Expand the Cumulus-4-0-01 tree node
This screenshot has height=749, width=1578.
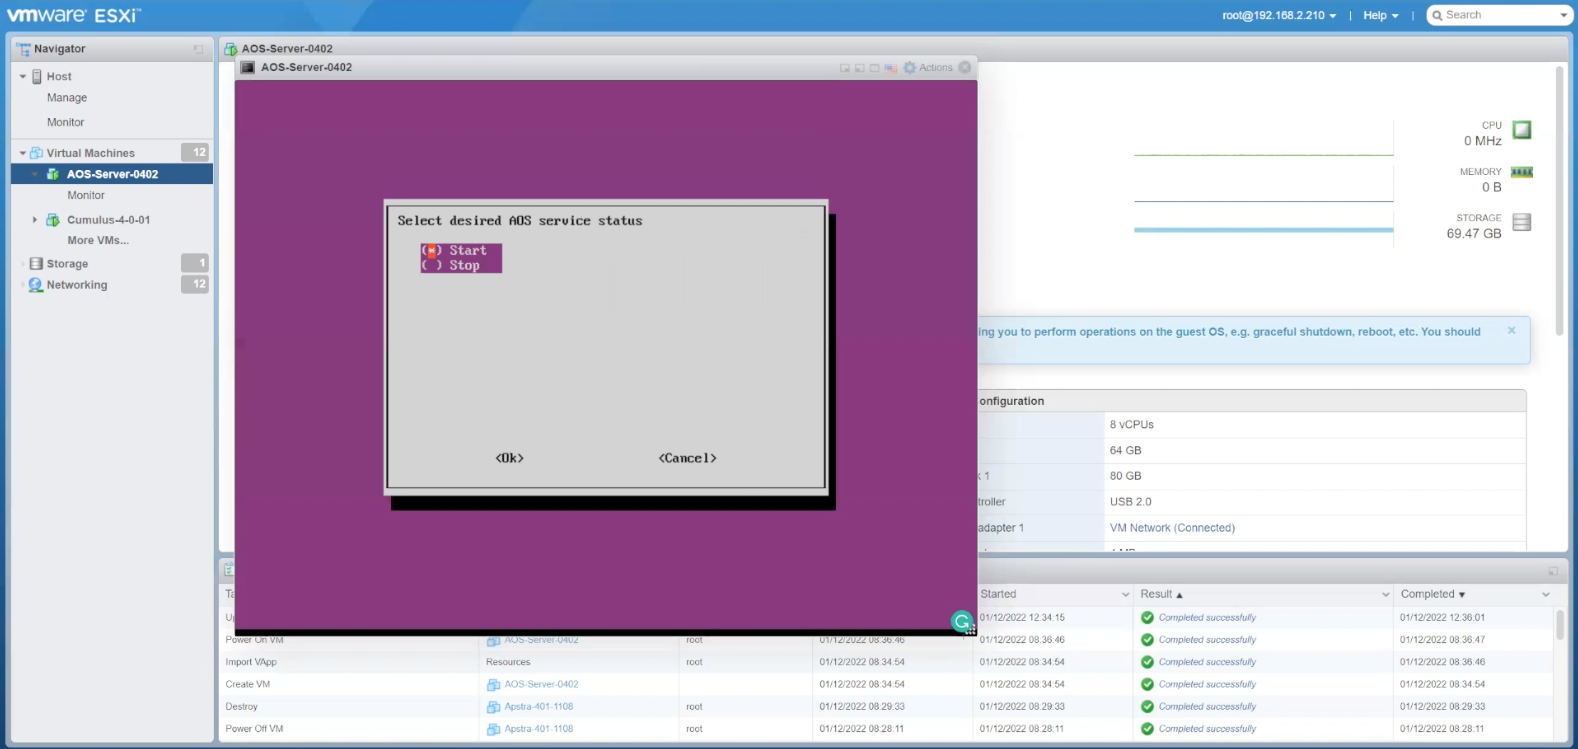pyautogui.click(x=35, y=220)
